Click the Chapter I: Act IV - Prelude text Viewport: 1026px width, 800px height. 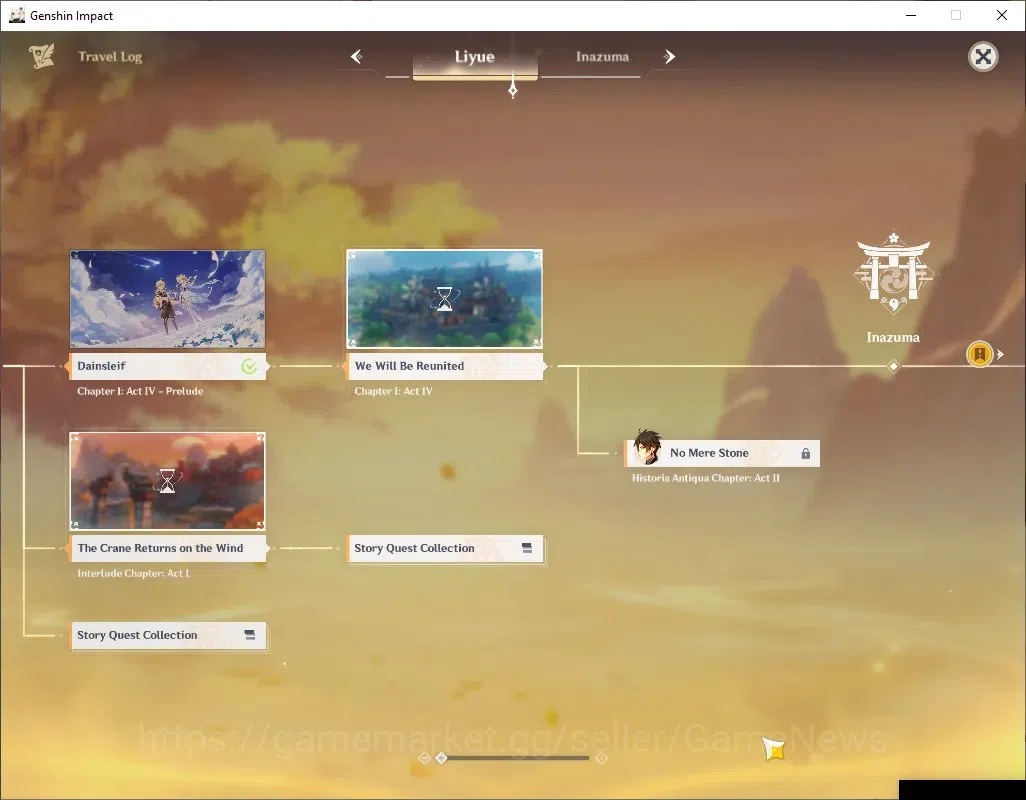point(140,391)
